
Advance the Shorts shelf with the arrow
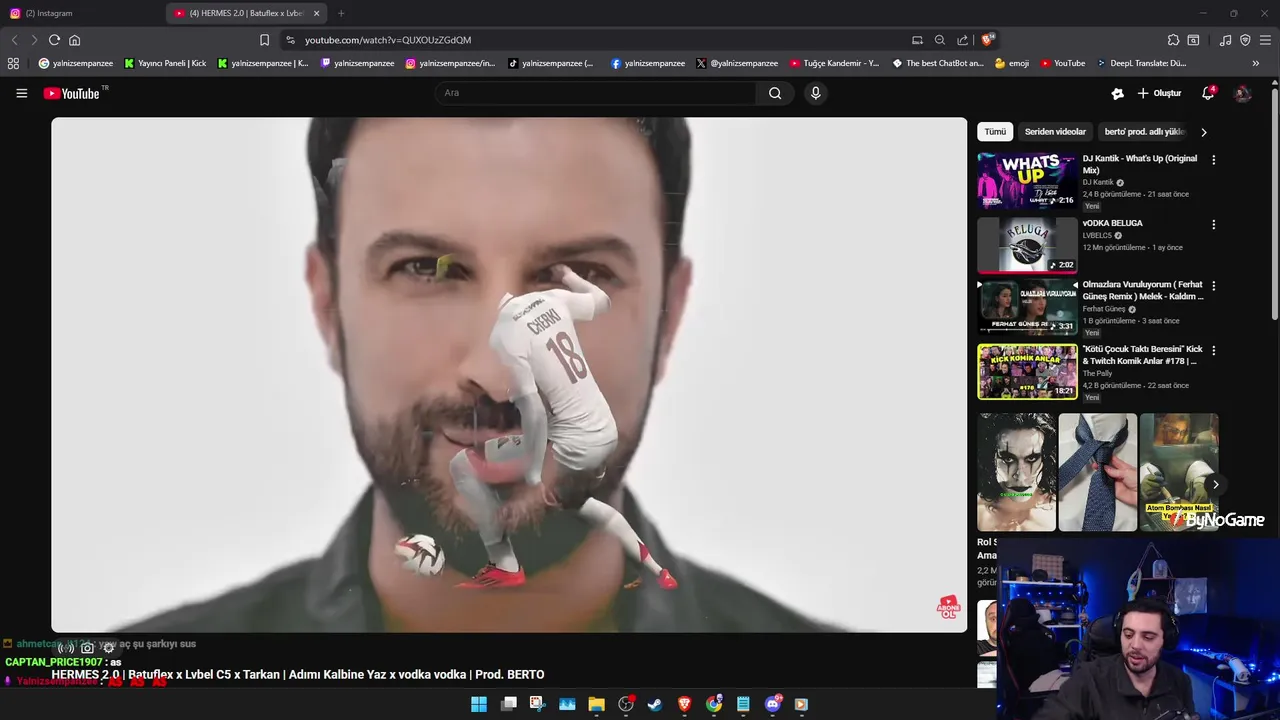point(1216,485)
